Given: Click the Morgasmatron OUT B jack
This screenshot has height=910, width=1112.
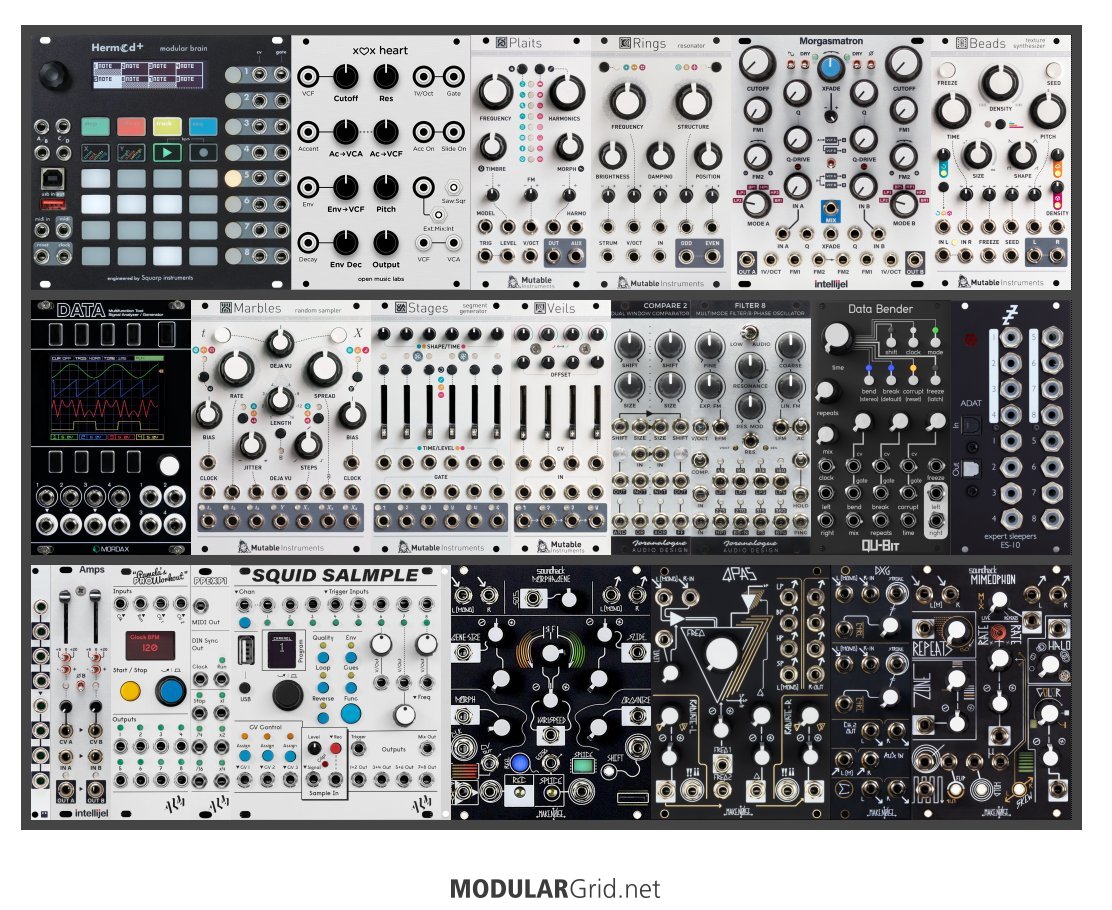Looking at the screenshot, I should pyautogui.click(x=914, y=260).
